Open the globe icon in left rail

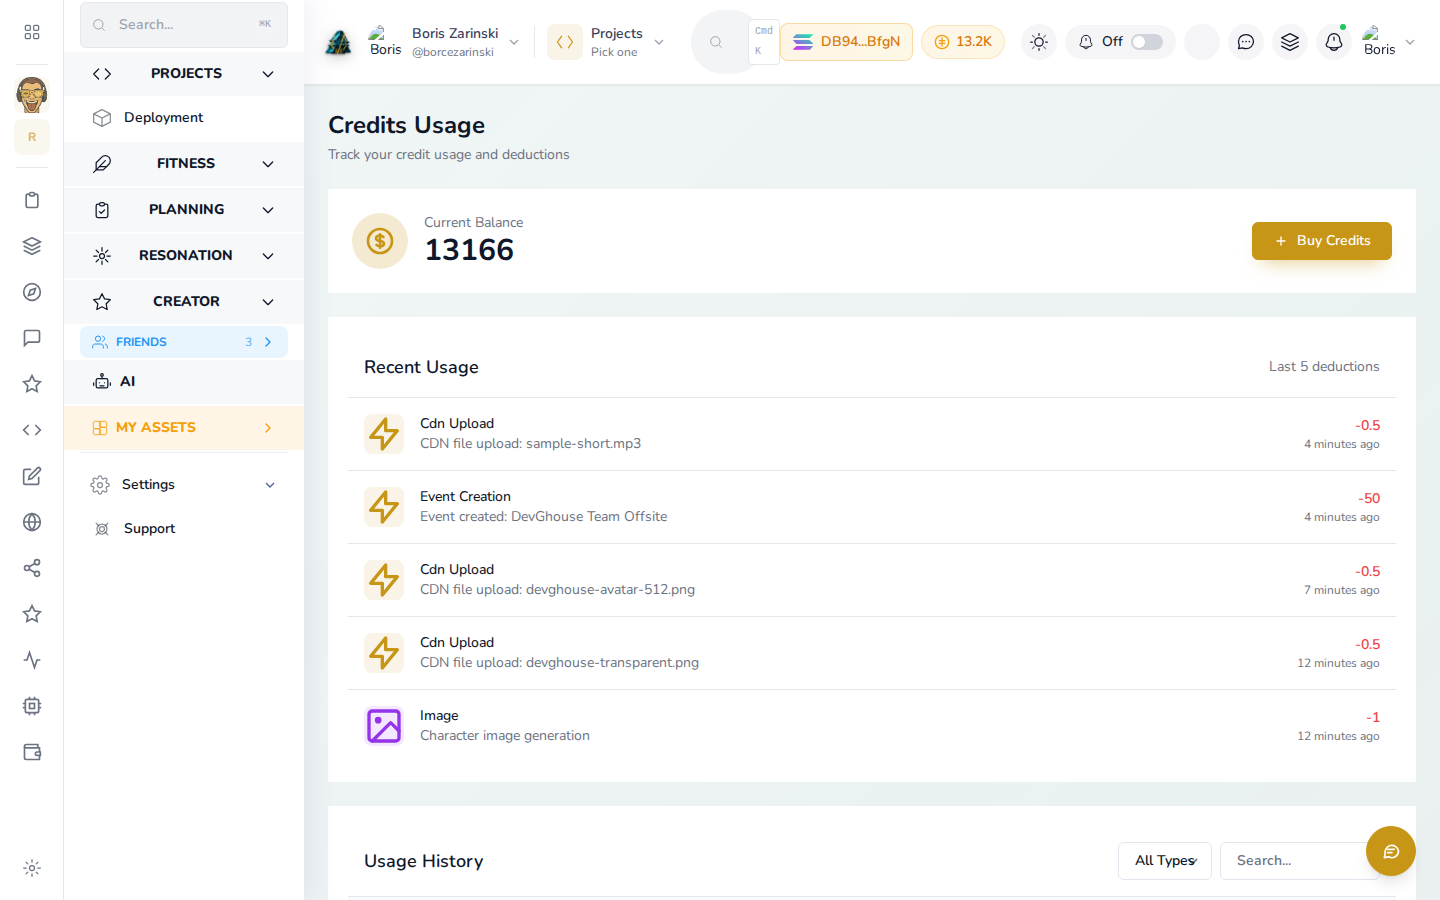(x=32, y=522)
